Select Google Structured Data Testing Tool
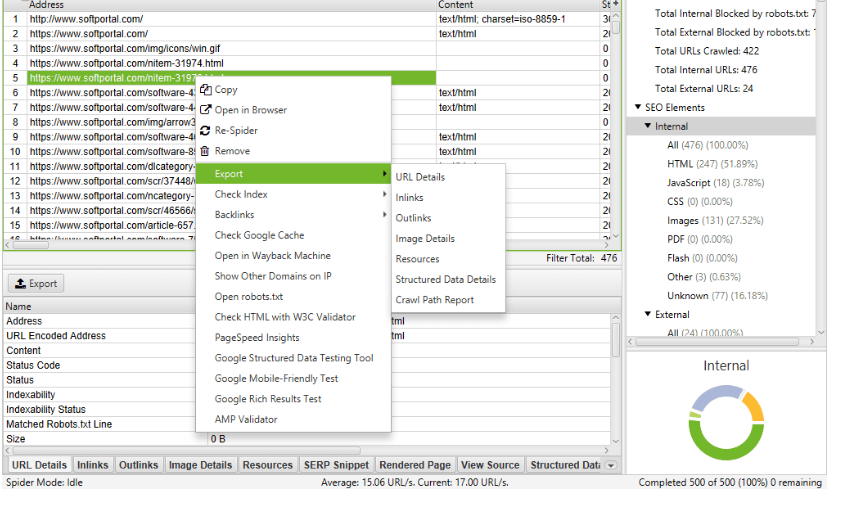Screen dimensions: 843x510 click(x=294, y=358)
